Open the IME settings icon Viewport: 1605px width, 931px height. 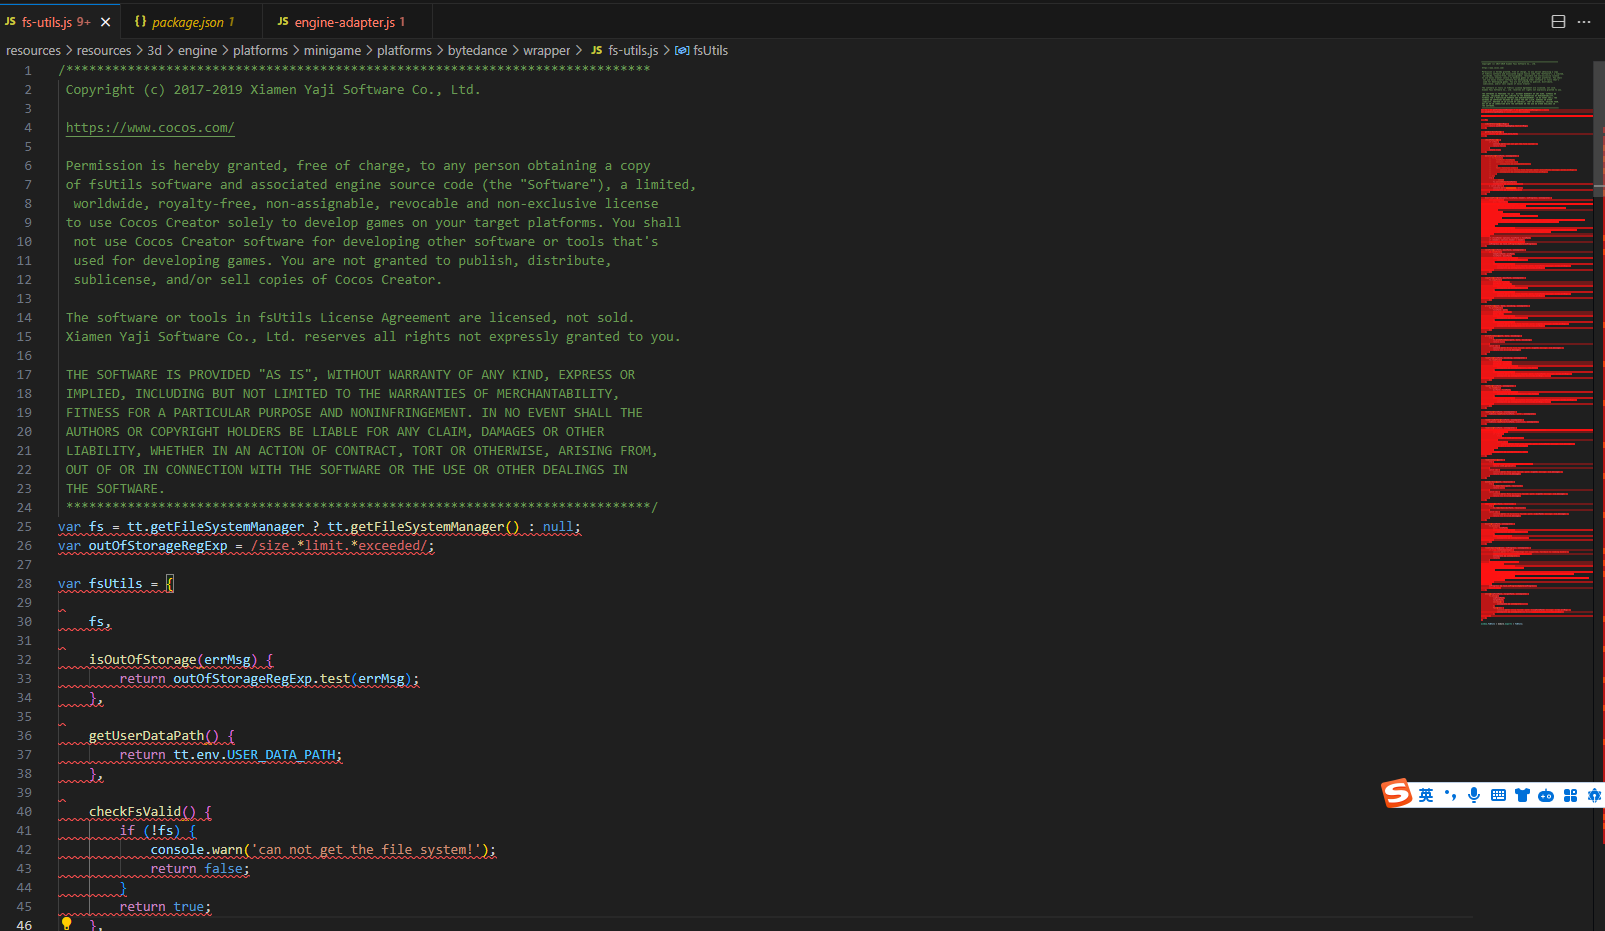1594,795
